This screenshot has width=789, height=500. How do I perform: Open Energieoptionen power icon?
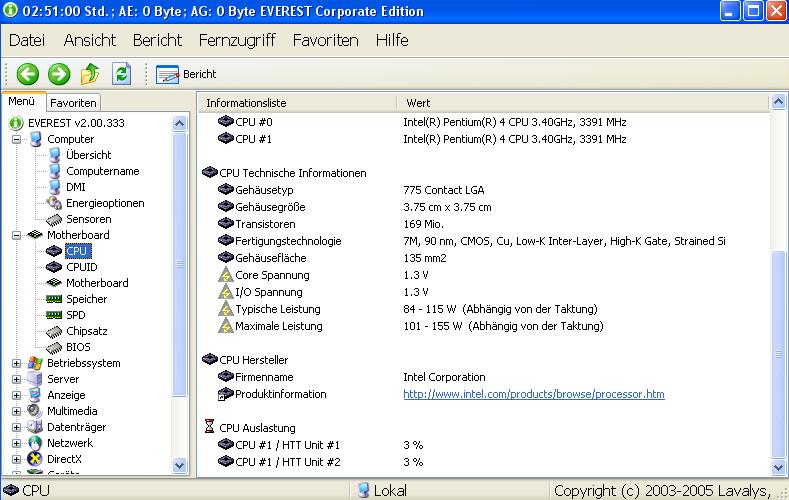[54, 203]
